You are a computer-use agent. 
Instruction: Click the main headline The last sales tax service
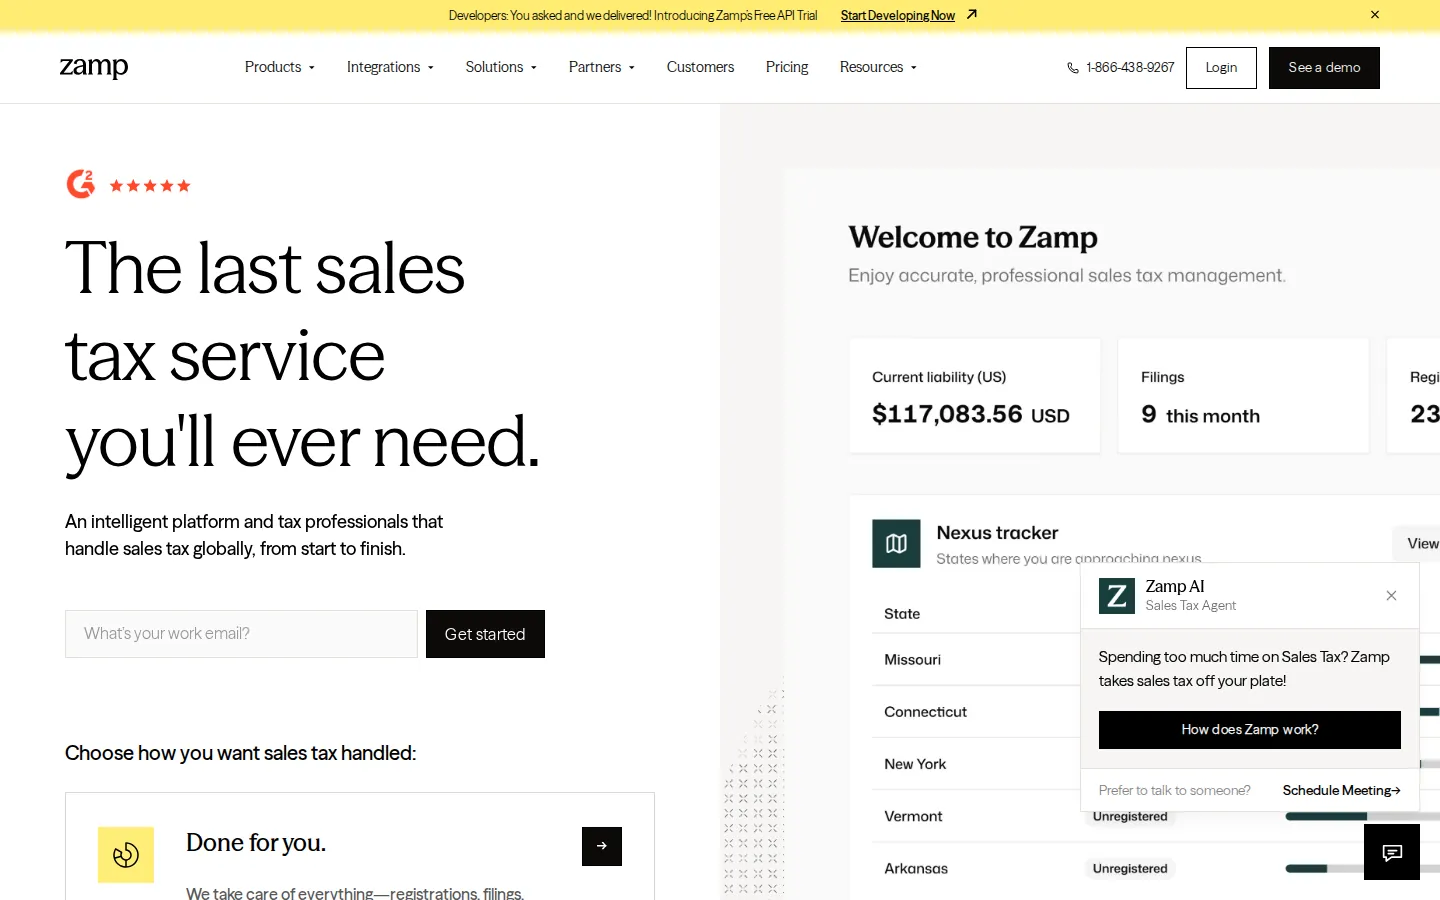[302, 355]
